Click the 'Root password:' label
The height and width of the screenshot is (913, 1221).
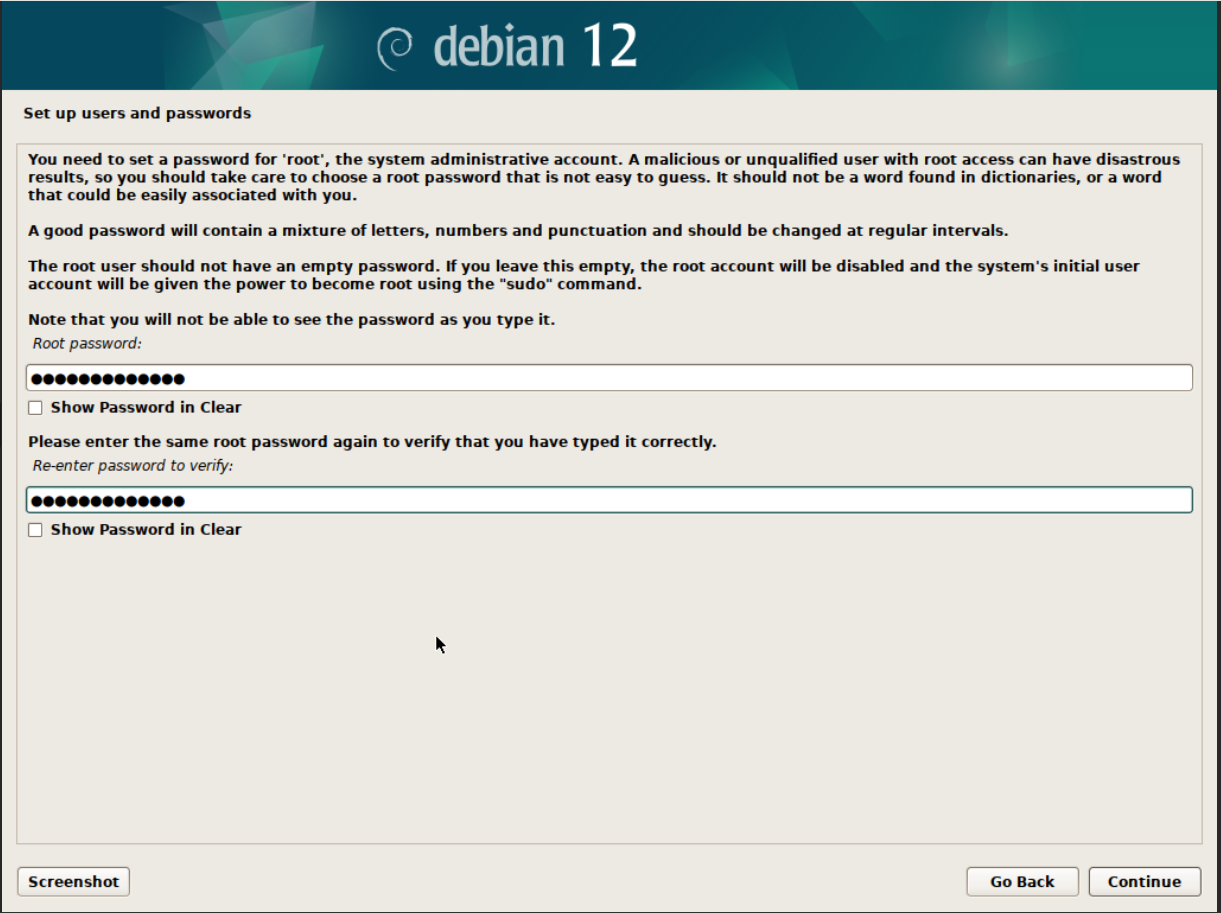[88, 343]
